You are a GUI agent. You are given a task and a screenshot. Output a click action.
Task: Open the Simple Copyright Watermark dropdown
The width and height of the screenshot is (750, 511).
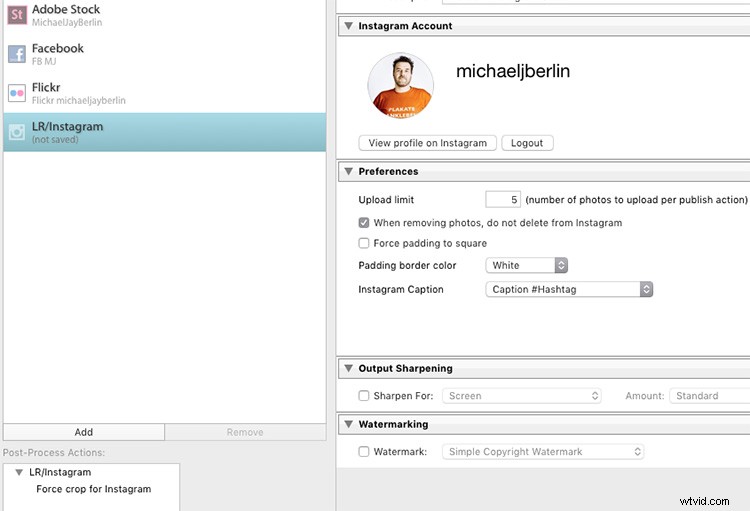543,452
